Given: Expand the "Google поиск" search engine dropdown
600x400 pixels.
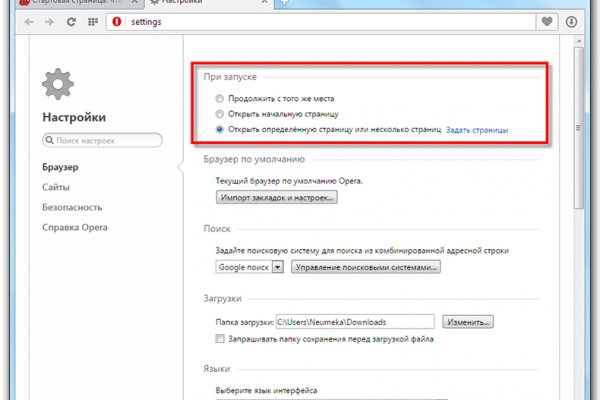Looking at the screenshot, I should pos(277,267).
